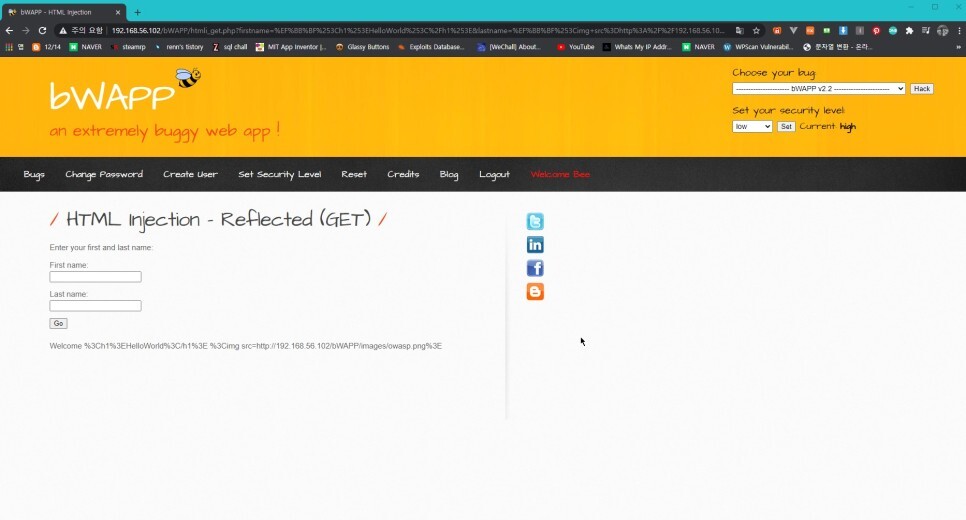Open the Twitter social icon
The height and width of the screenshot is (520, 966).
pyautogui.click(x=535, y=221)
